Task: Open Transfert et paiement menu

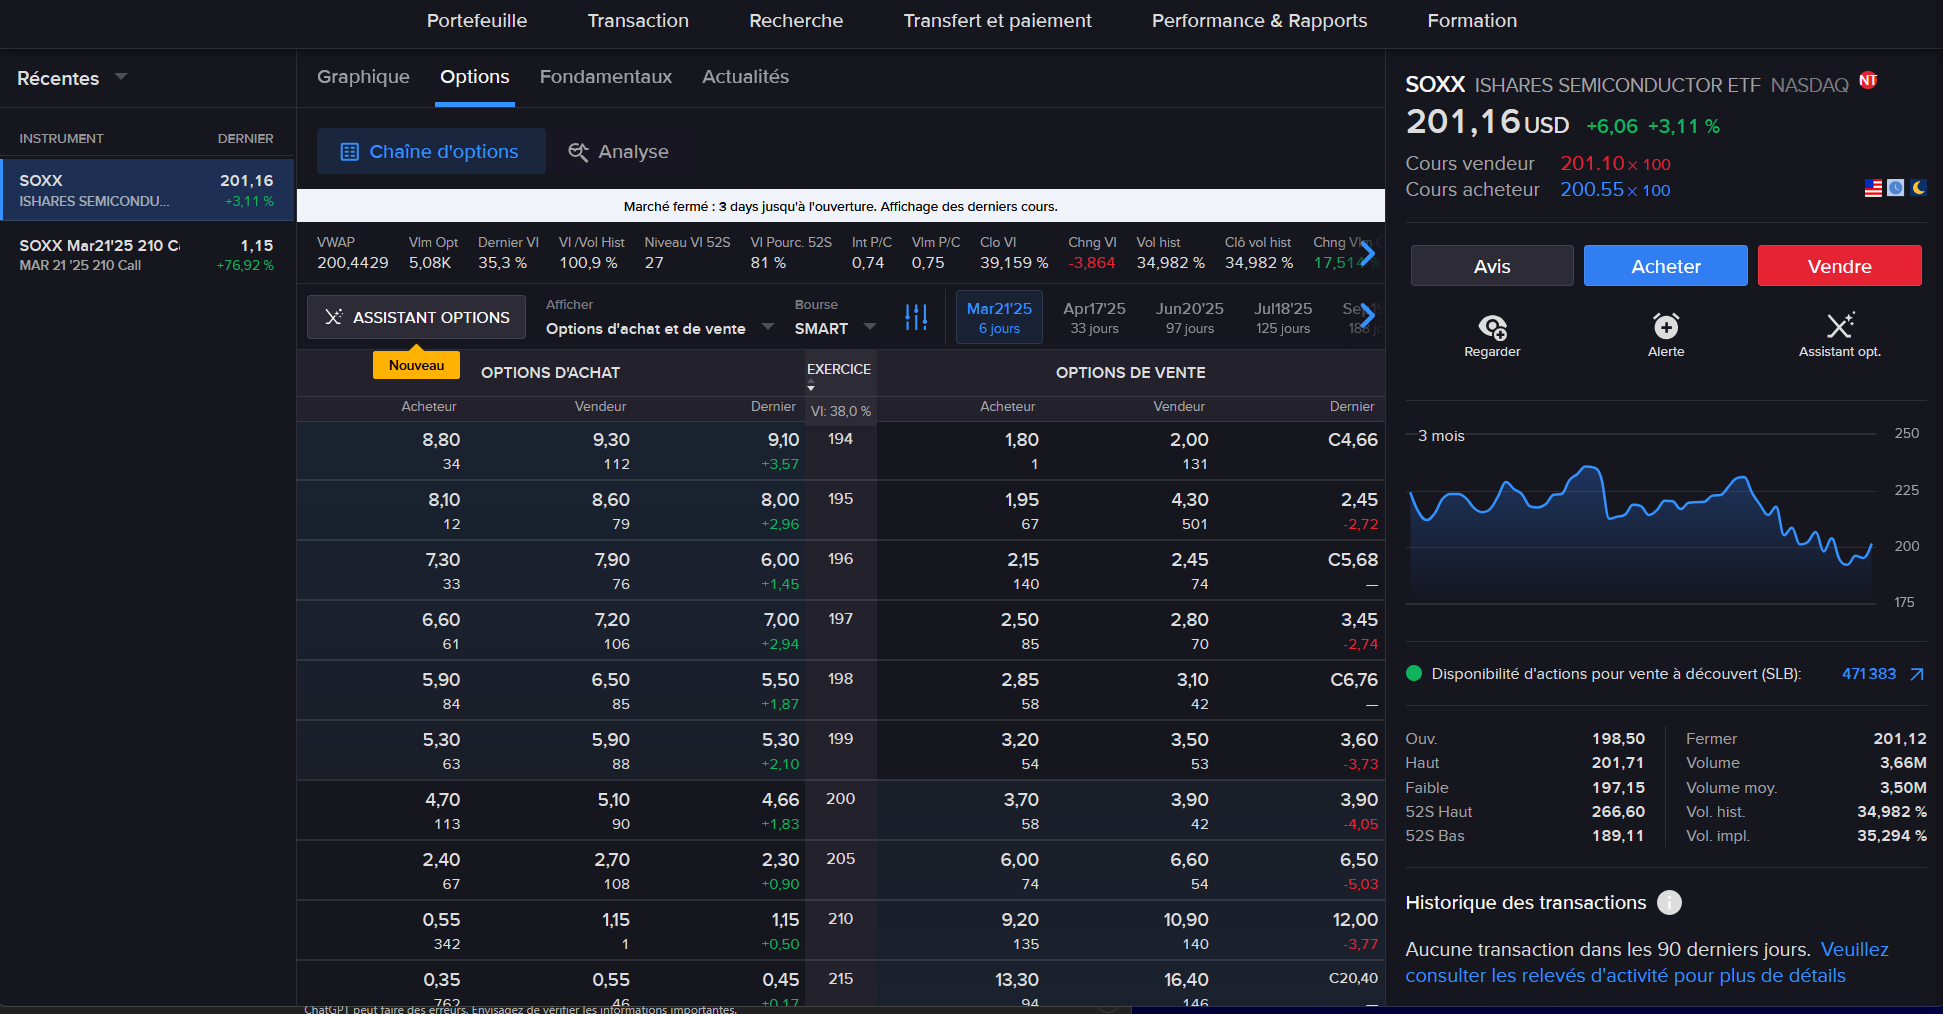Action: pyautogui.click(x=997, y=21)
